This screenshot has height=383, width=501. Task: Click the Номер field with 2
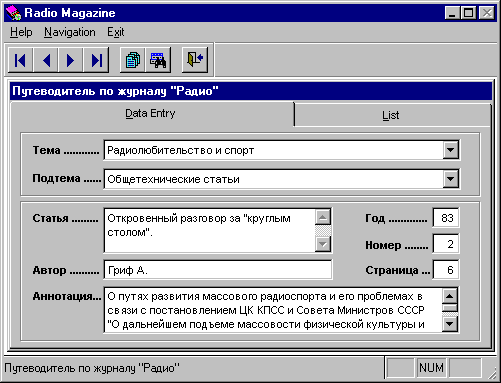pos(446,244)
